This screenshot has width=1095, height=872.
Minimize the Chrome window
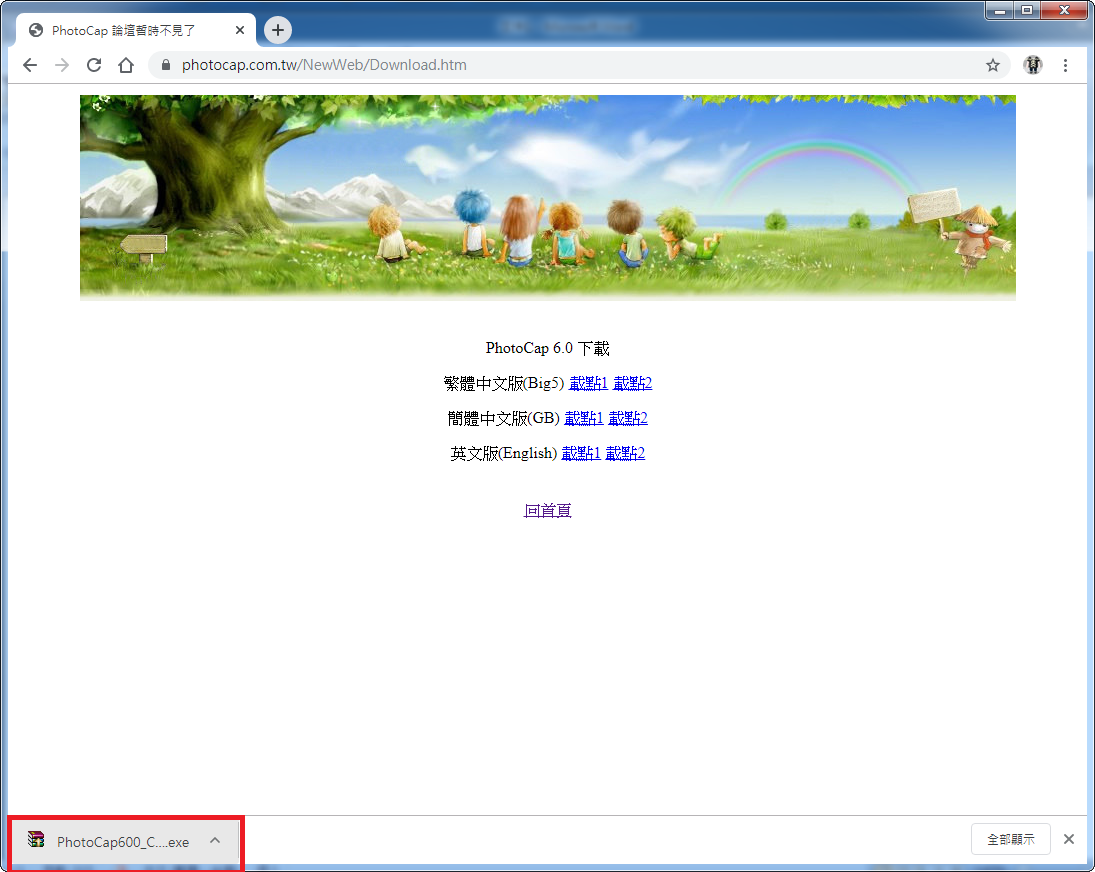999,10
